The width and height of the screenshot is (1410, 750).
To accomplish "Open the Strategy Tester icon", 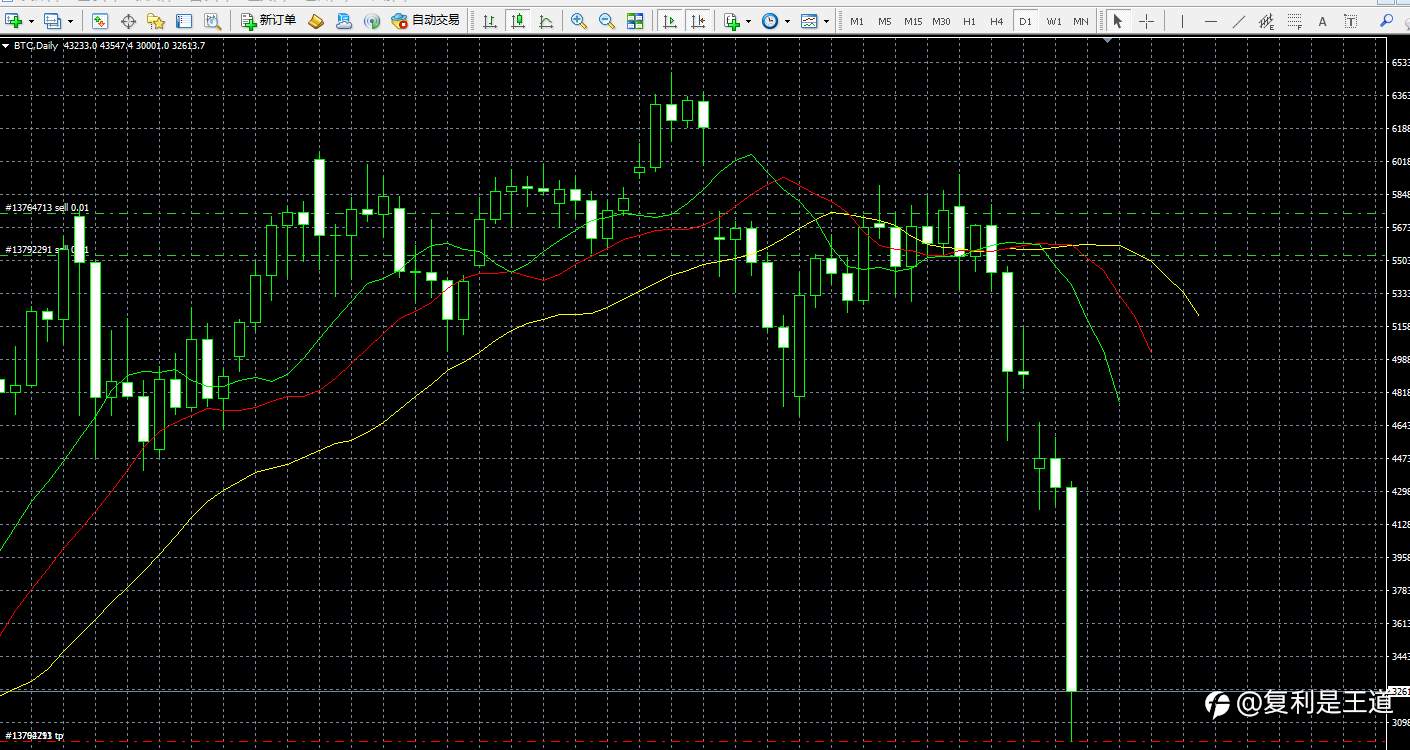I will point(212,21).
